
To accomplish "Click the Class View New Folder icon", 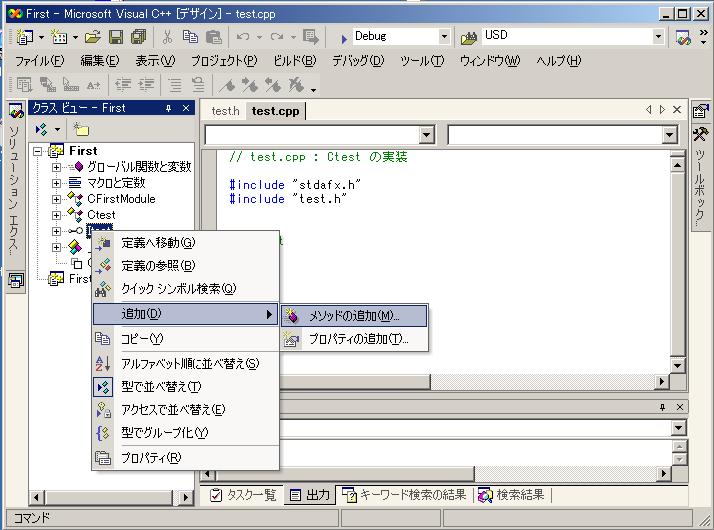I will (x=81, y=130).
